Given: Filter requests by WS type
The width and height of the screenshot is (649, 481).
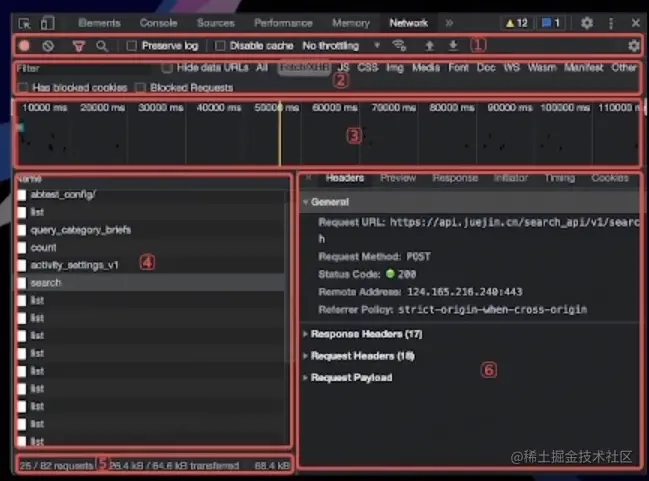Looking at the screenshot, I should (512, 67).
